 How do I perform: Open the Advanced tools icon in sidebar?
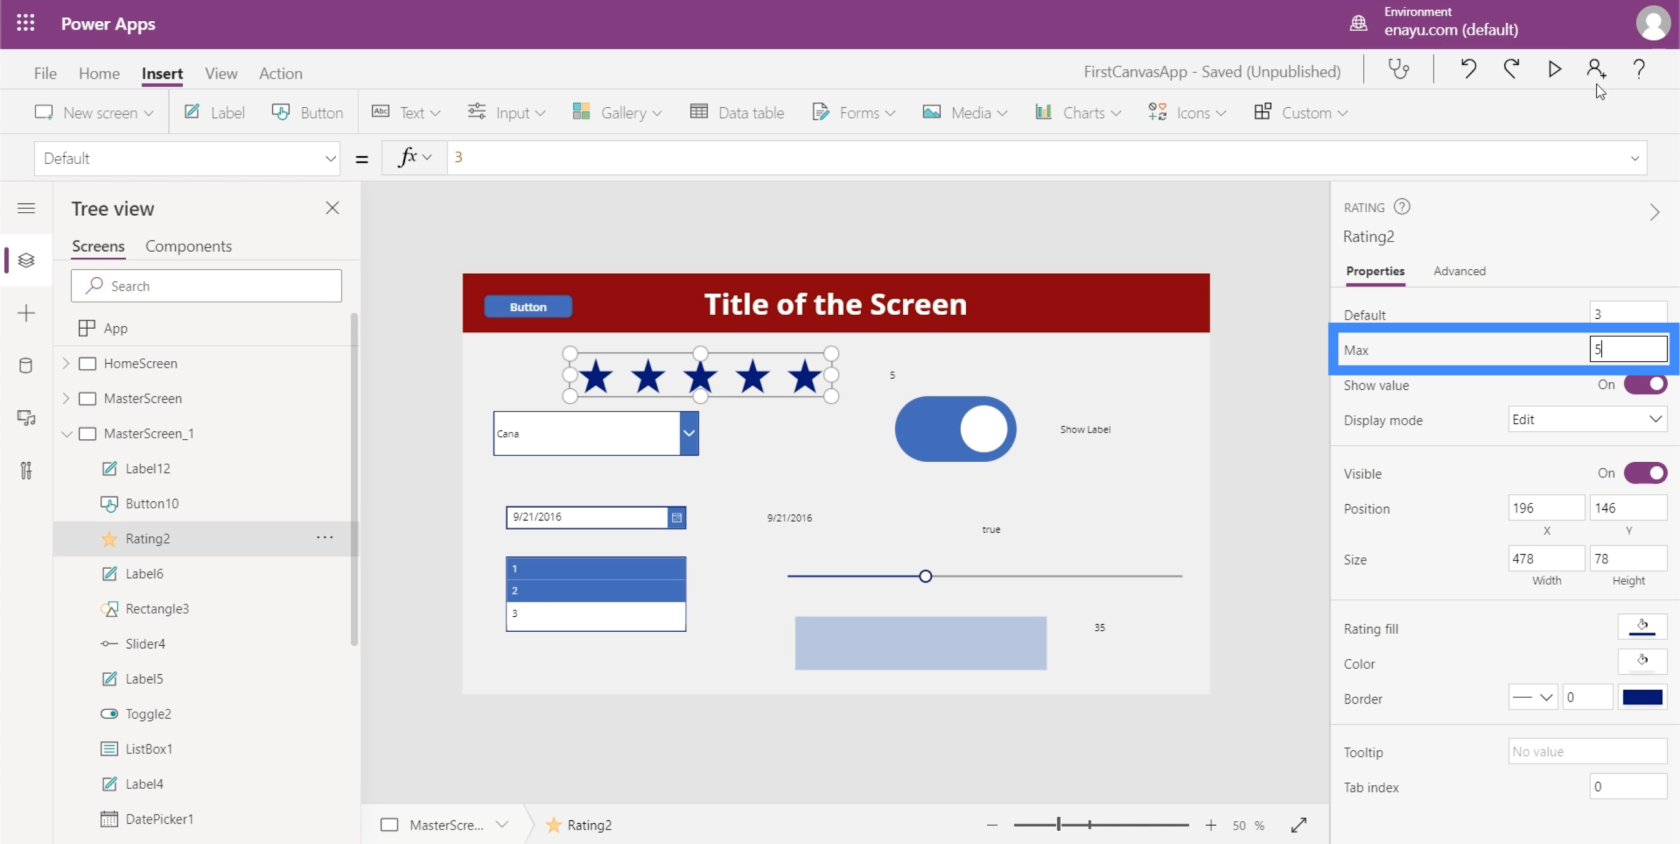click(26, 470)
